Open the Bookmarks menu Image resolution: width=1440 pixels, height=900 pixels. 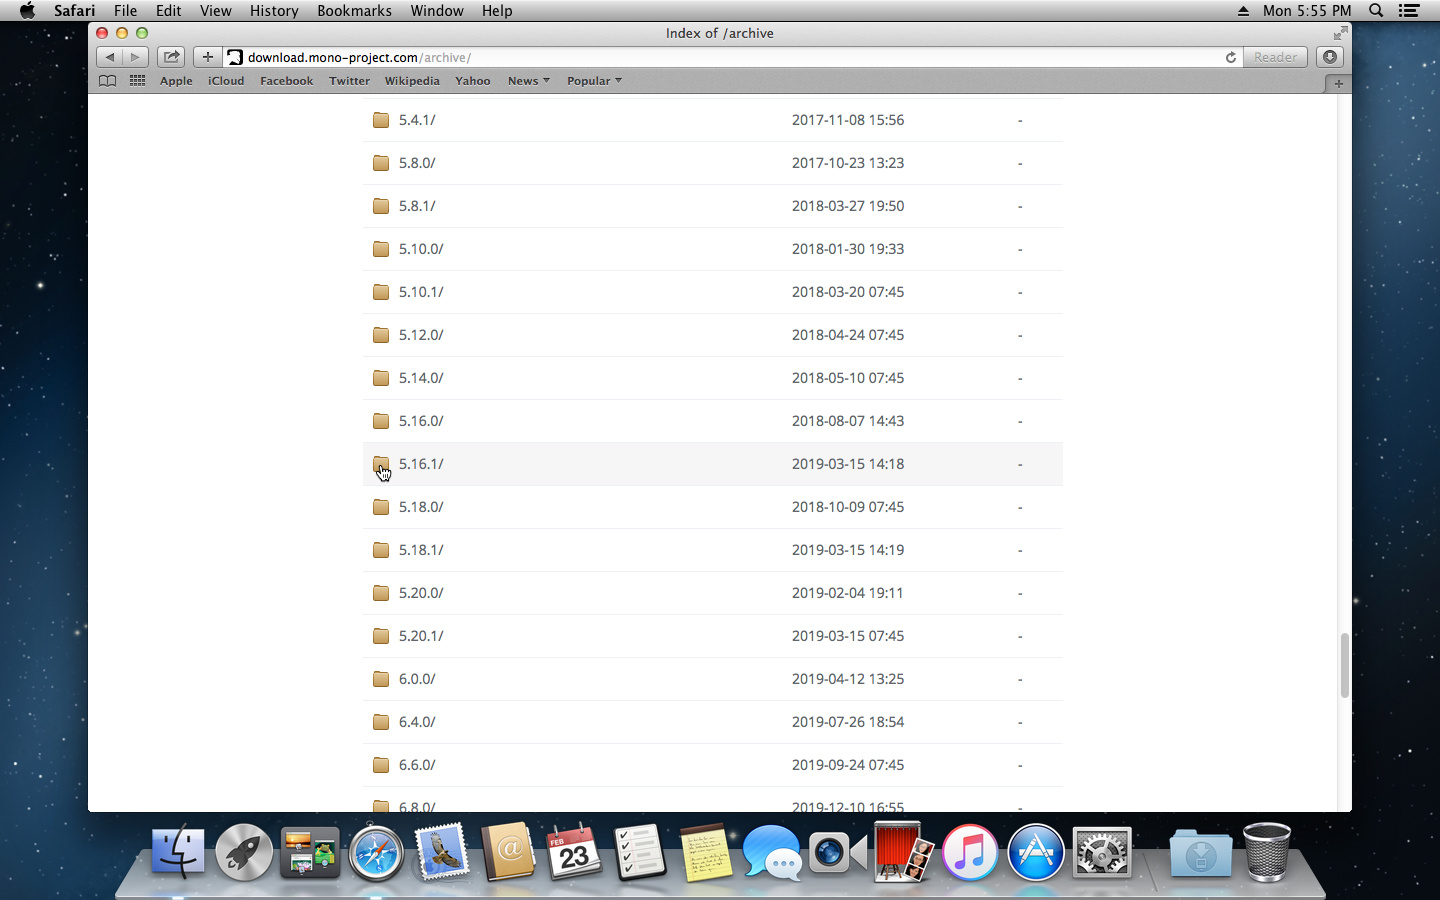pos(354,11)
